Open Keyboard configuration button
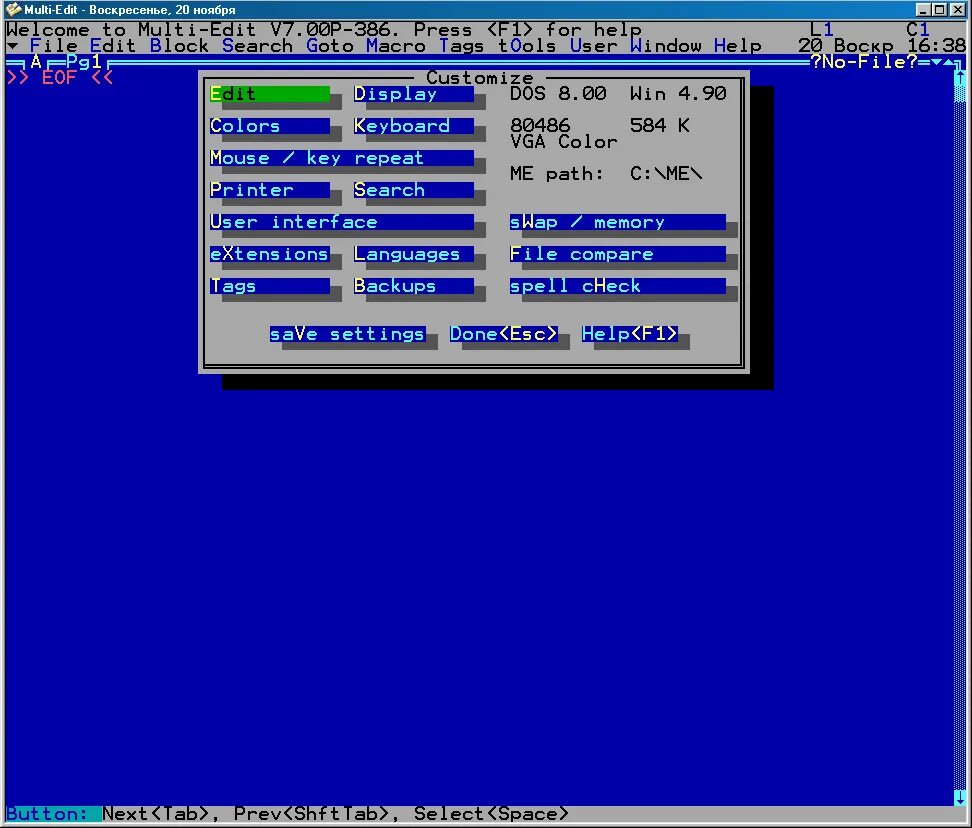 [413, 126]
